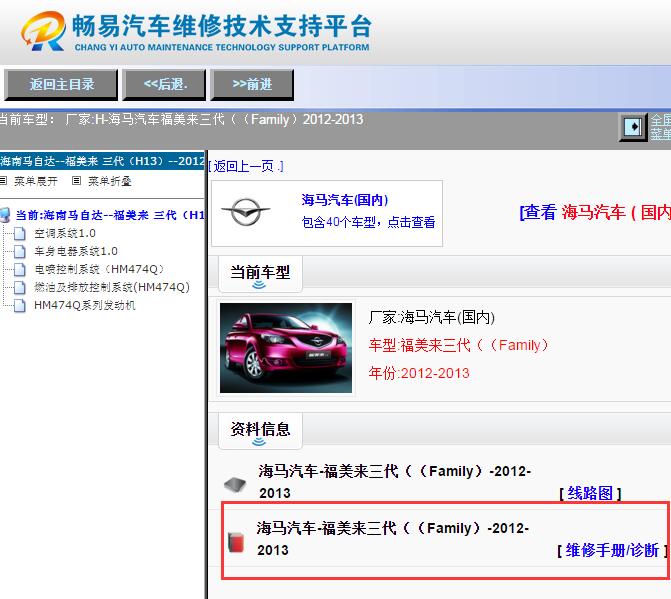Image resolution: width=671 pixels, height=599 pixels.
Task: Click the gray chip icon for 线路图 row
Action: pyautogui.click(x=235, y=484)
